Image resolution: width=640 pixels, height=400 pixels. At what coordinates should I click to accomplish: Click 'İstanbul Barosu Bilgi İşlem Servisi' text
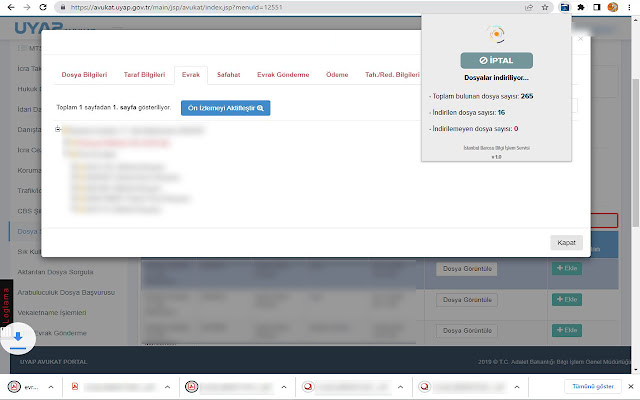tap(496, 148)
